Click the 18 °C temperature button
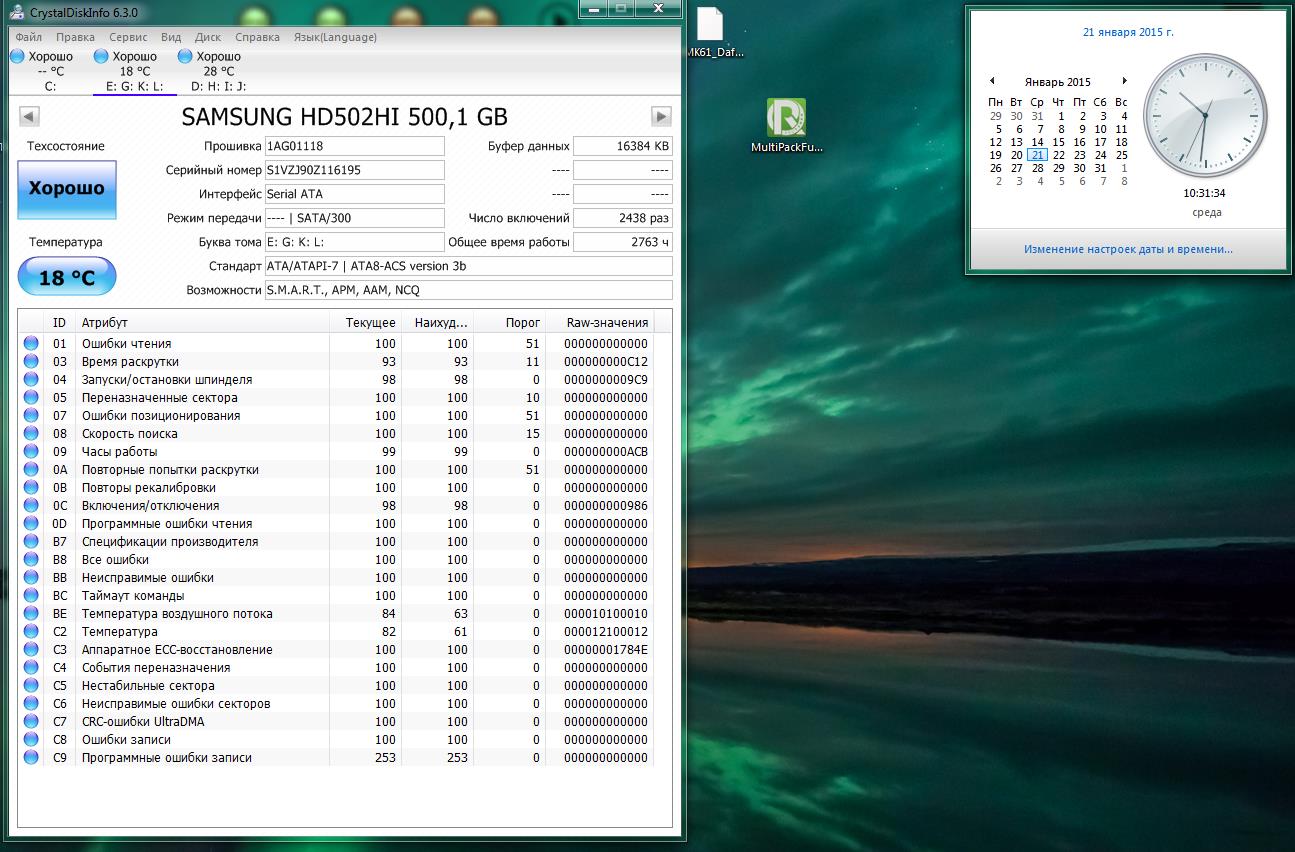 67,277
